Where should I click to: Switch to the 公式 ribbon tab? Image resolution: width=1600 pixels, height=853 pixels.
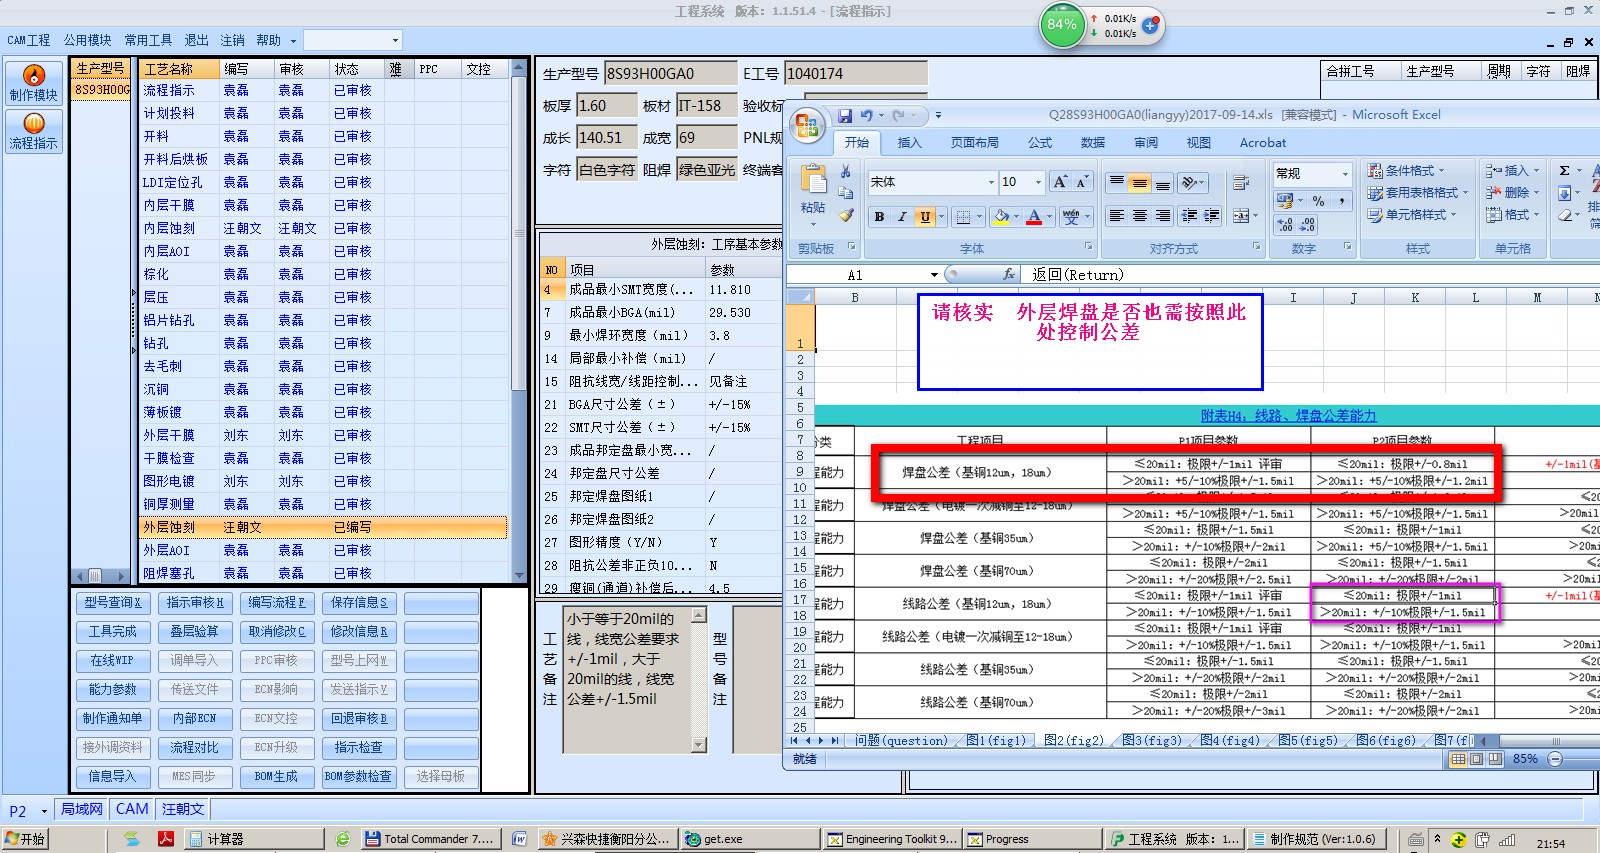pos(1040,143)
